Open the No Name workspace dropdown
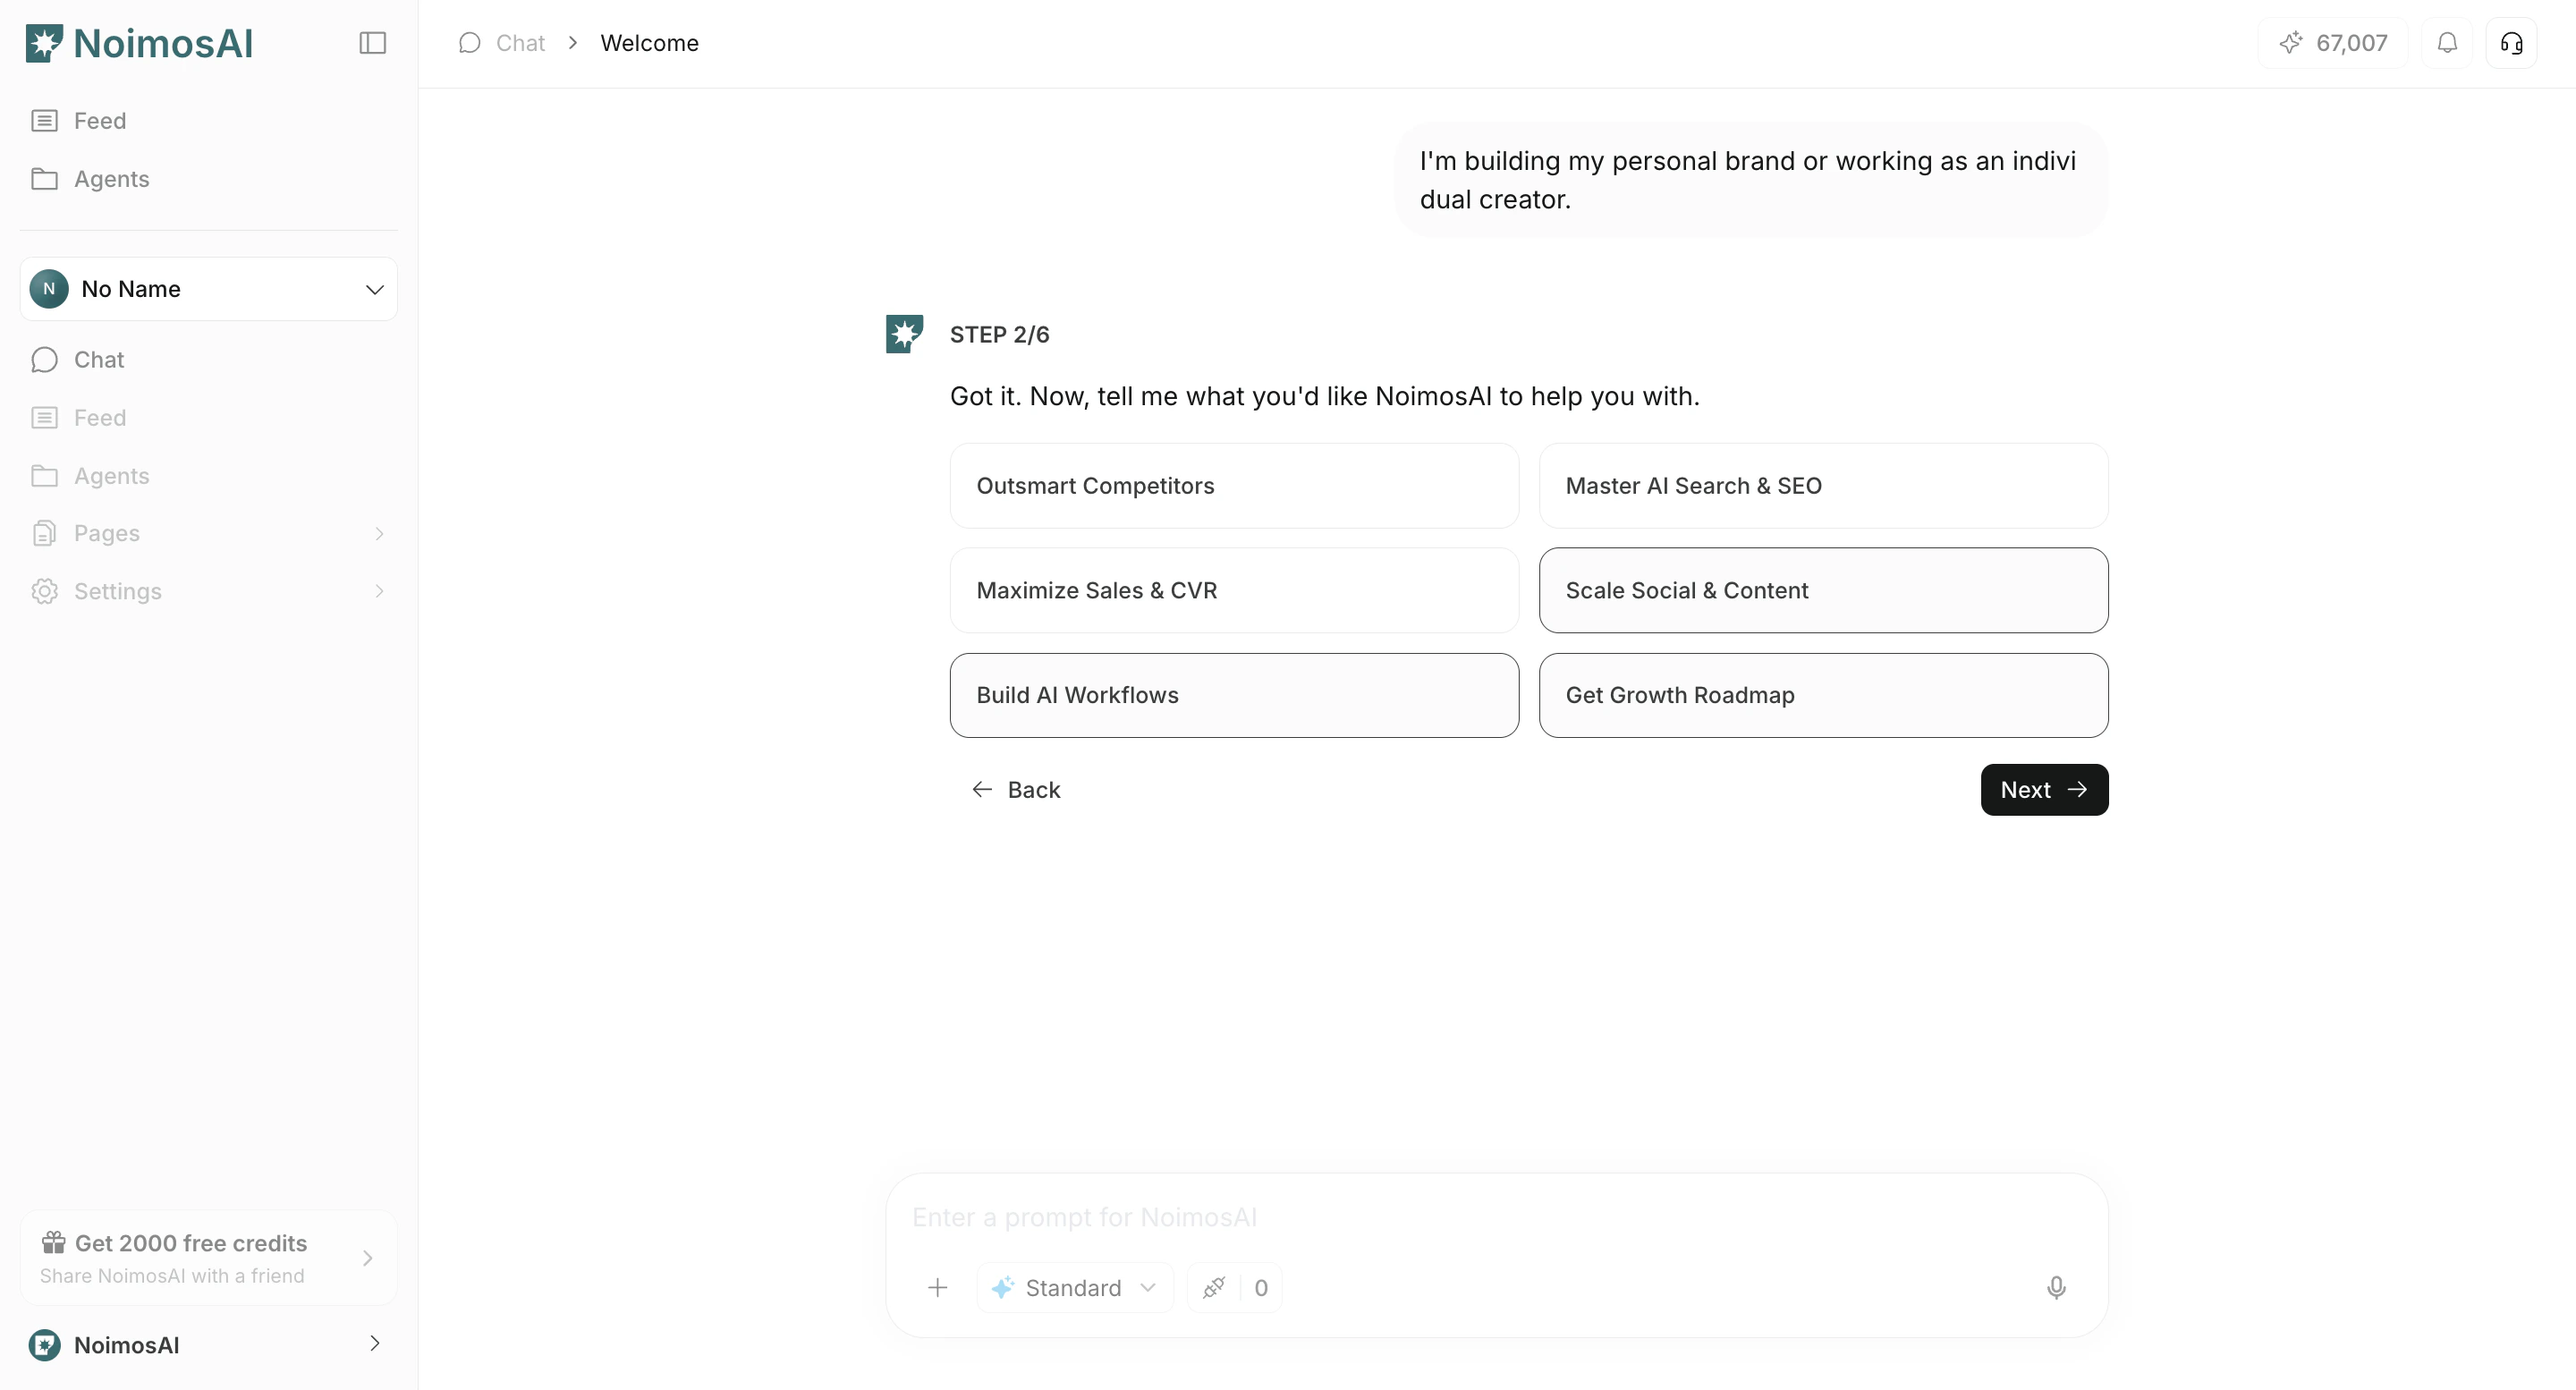The width and height of the screenshot is (2576, 1390). [209, 289]
